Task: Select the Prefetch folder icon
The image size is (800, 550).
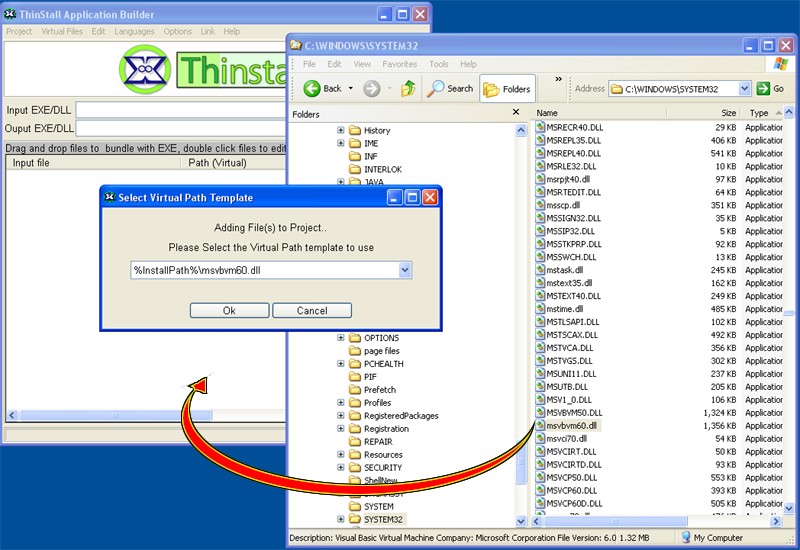Action: click(355, 390)
